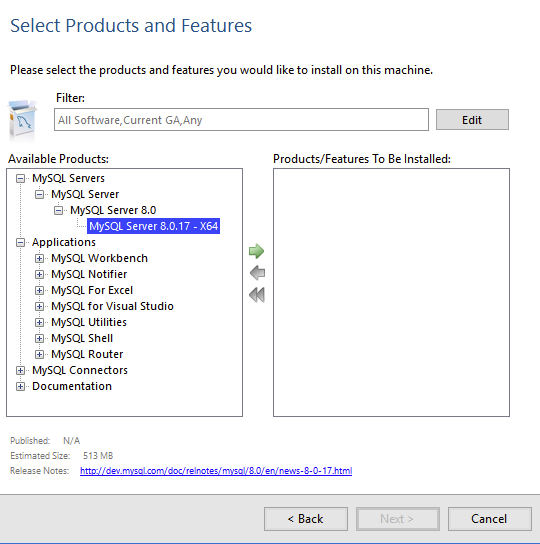Select MySQL Server 8.0.17 - X64 item
Image resolution: width=540 pixels, height=544 pixels.
[153, 226]
